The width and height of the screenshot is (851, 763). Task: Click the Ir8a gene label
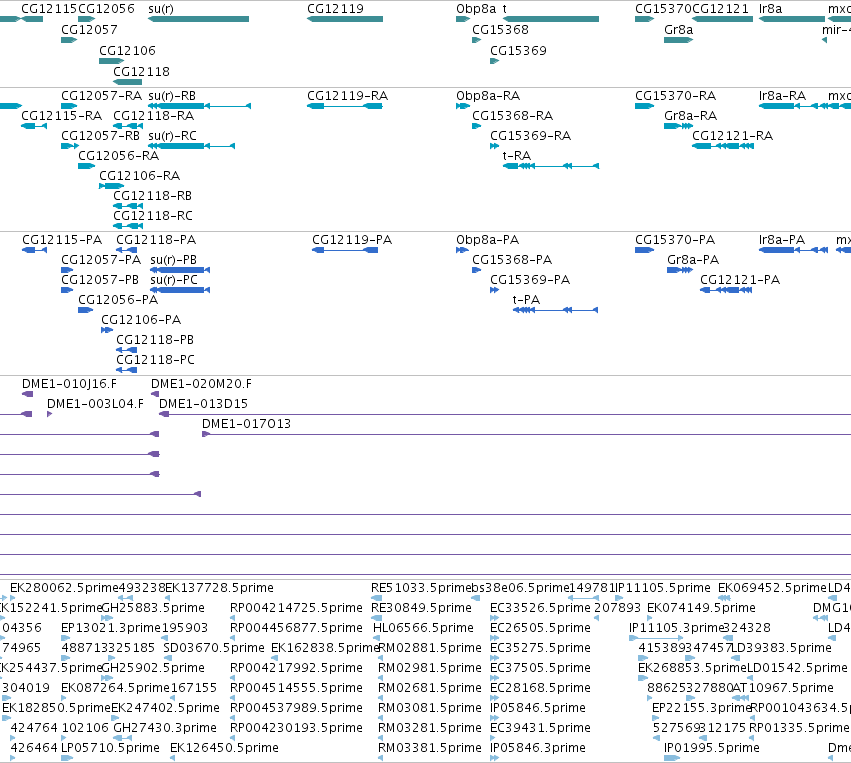point(770,9)
